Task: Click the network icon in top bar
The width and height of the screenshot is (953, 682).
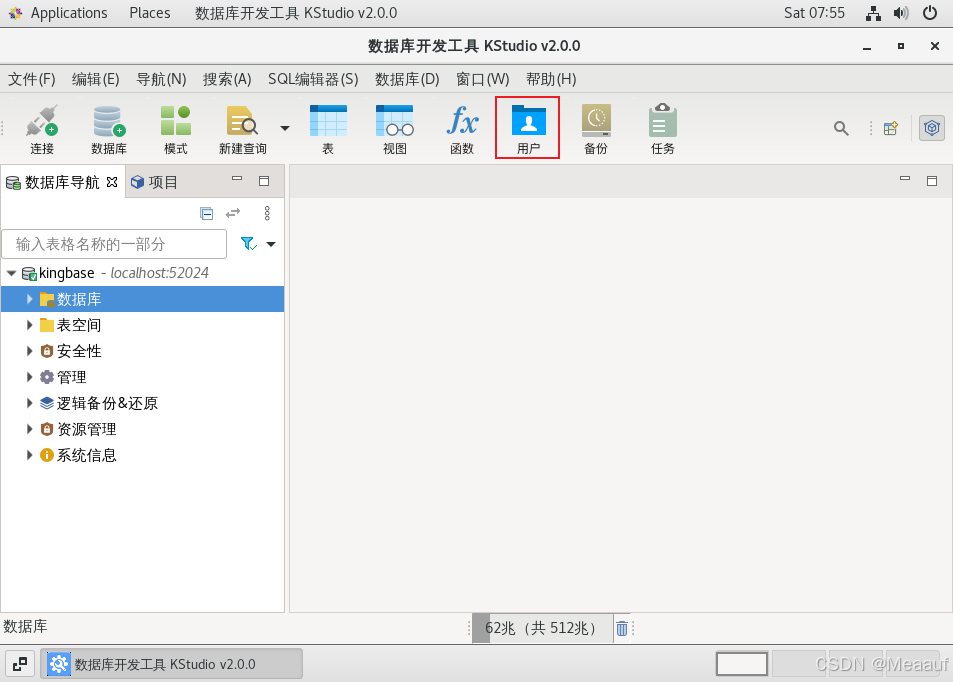Action: coord(873,13)
